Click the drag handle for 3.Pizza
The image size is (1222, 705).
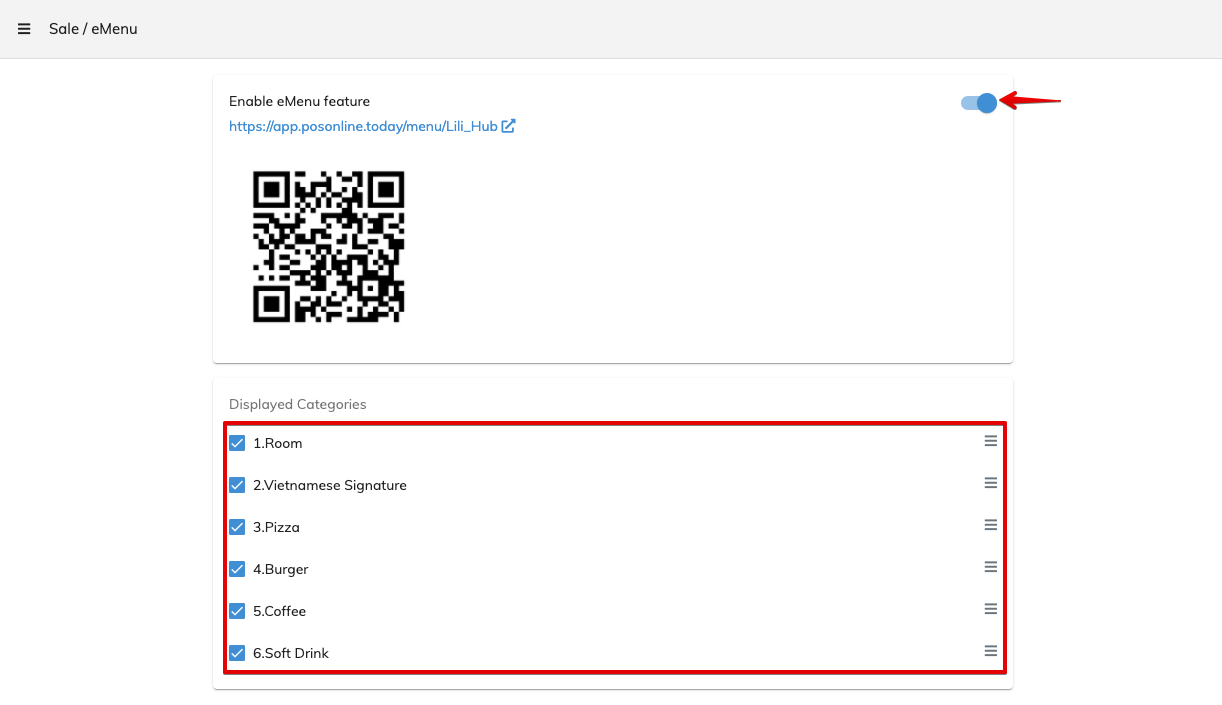991,525
